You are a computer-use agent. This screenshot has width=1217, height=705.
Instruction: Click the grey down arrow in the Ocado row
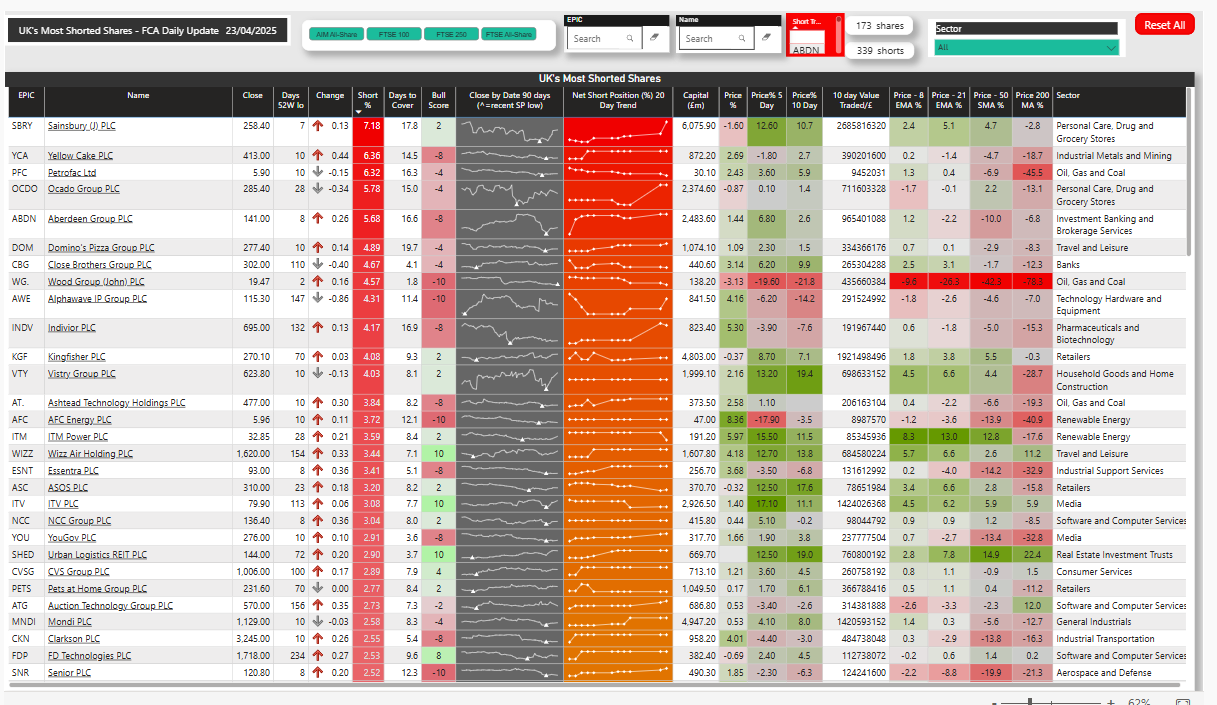coord(318,189)
